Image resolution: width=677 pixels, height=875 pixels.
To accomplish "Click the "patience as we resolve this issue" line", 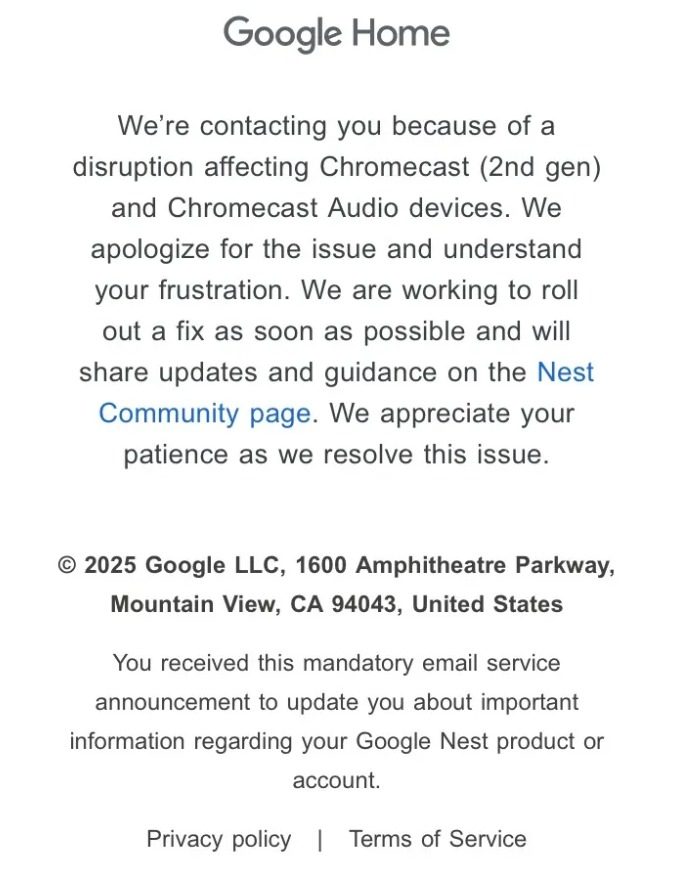I will coord(336,454).
